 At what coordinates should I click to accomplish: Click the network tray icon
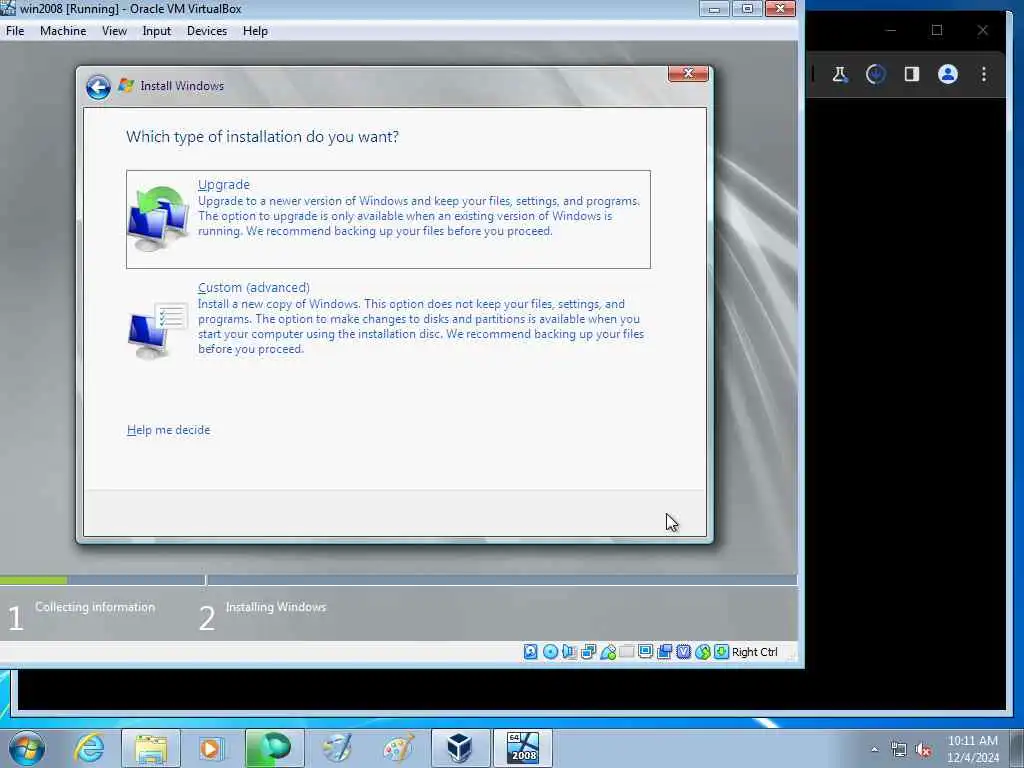pyautogui.click(x=899, y=750)
